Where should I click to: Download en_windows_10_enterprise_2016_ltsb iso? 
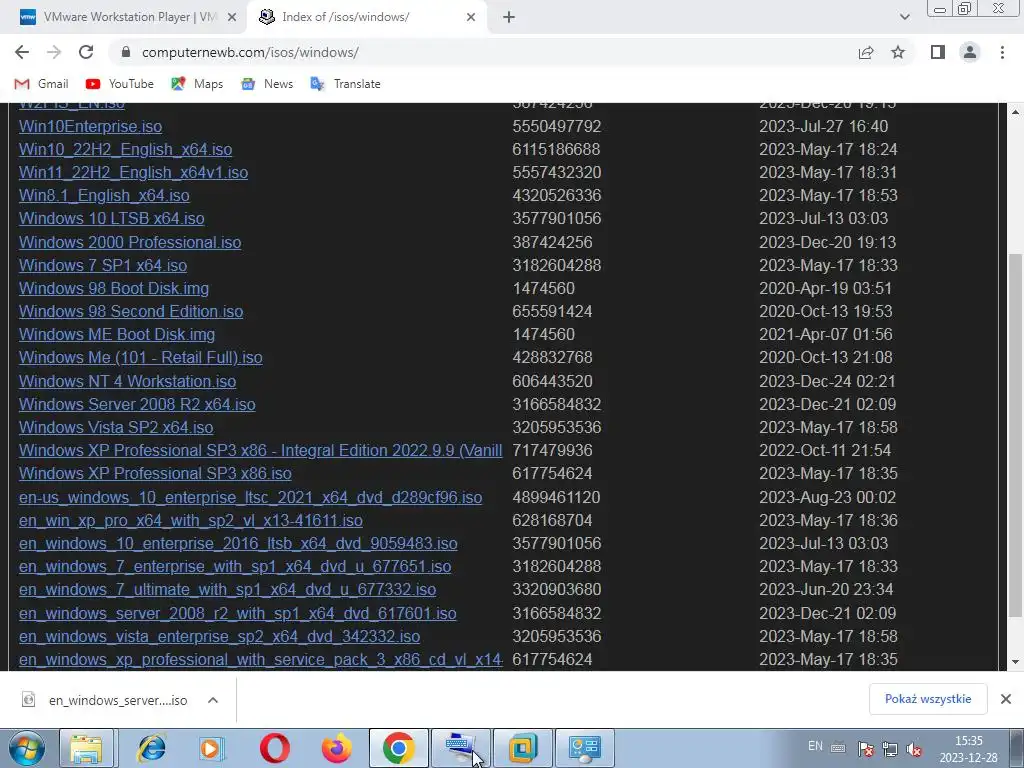[238, 543]
